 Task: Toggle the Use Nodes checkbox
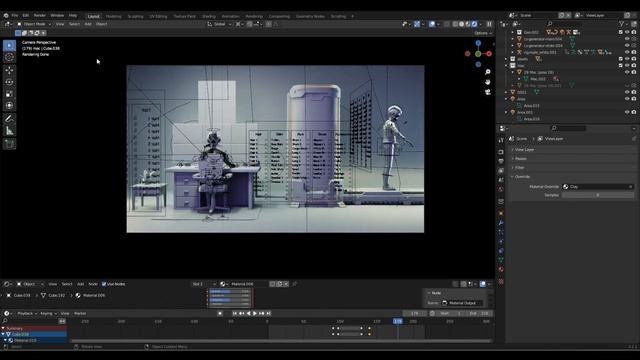tap(104, 284)
